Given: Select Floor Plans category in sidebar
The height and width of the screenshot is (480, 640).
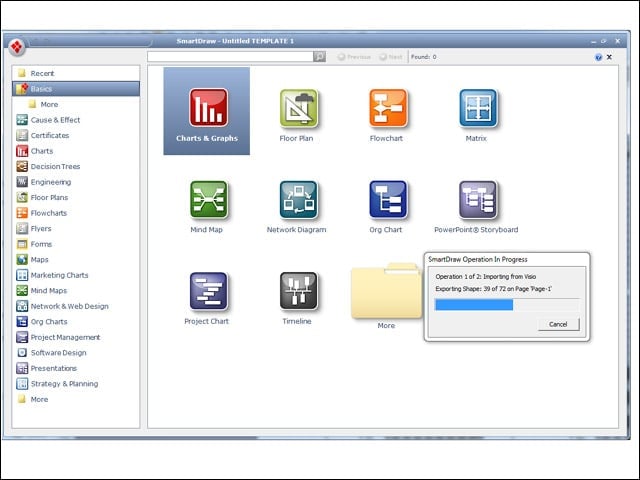Looking at the screenshot, I should point(42,198).
